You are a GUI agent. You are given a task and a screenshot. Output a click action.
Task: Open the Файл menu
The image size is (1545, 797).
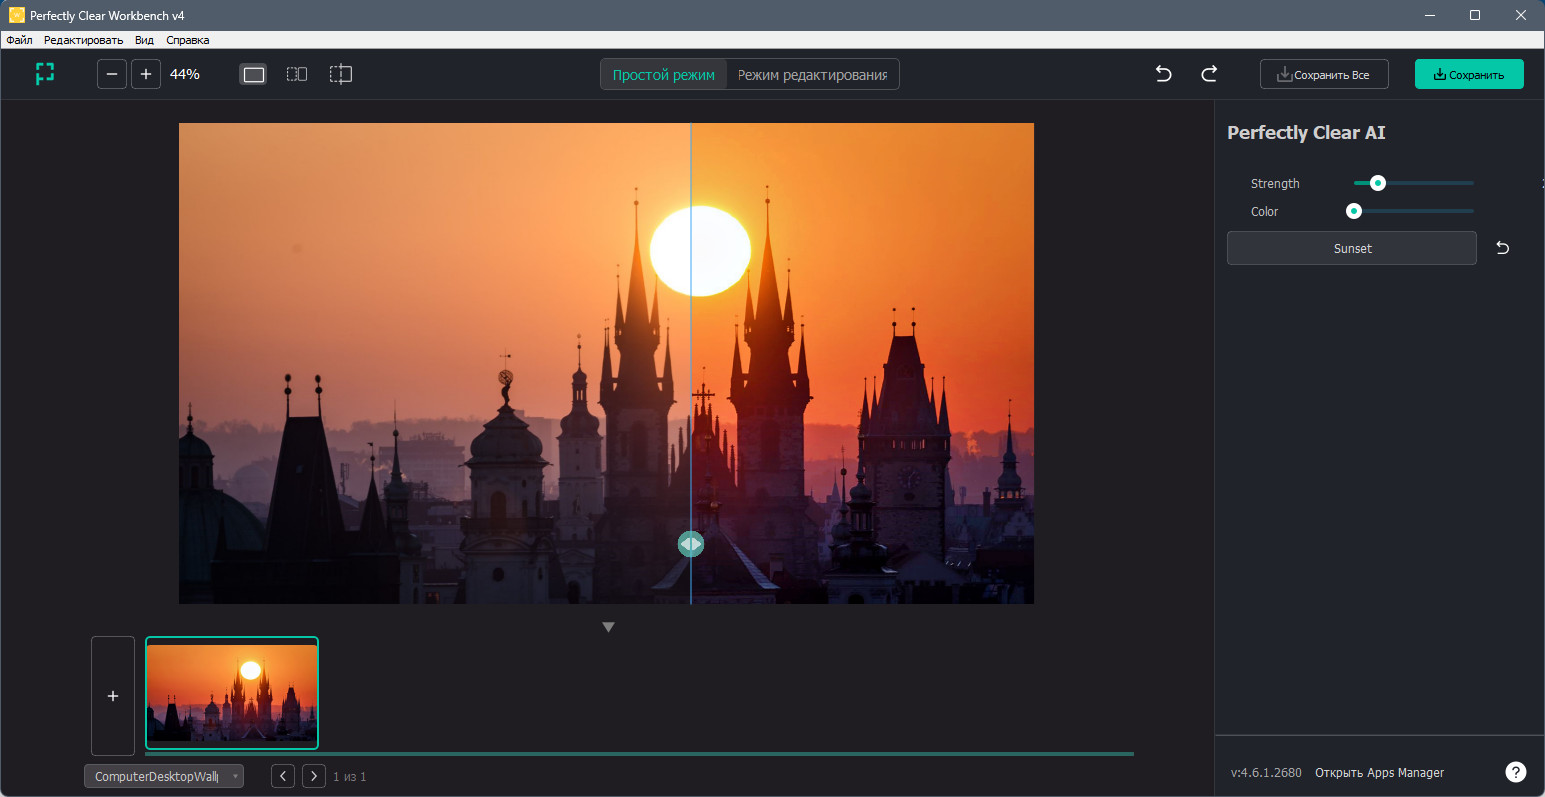[x=19, y=40]
